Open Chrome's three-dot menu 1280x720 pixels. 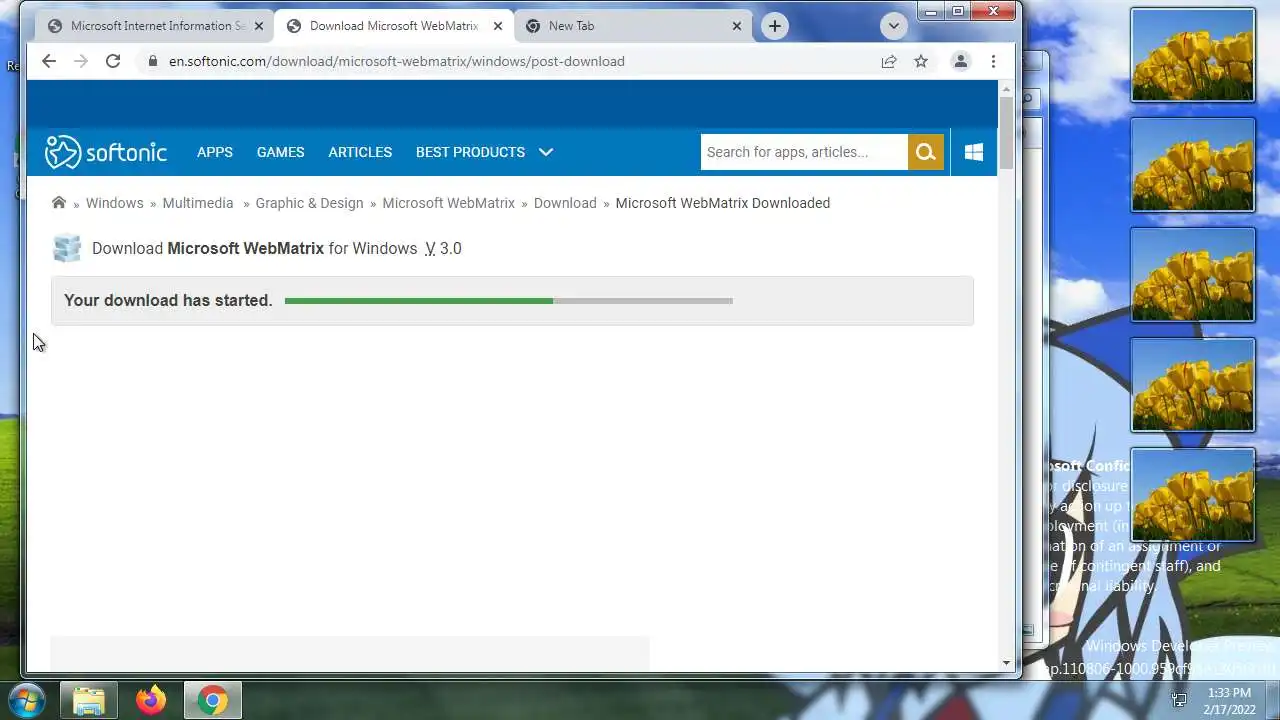click(993, 61)
